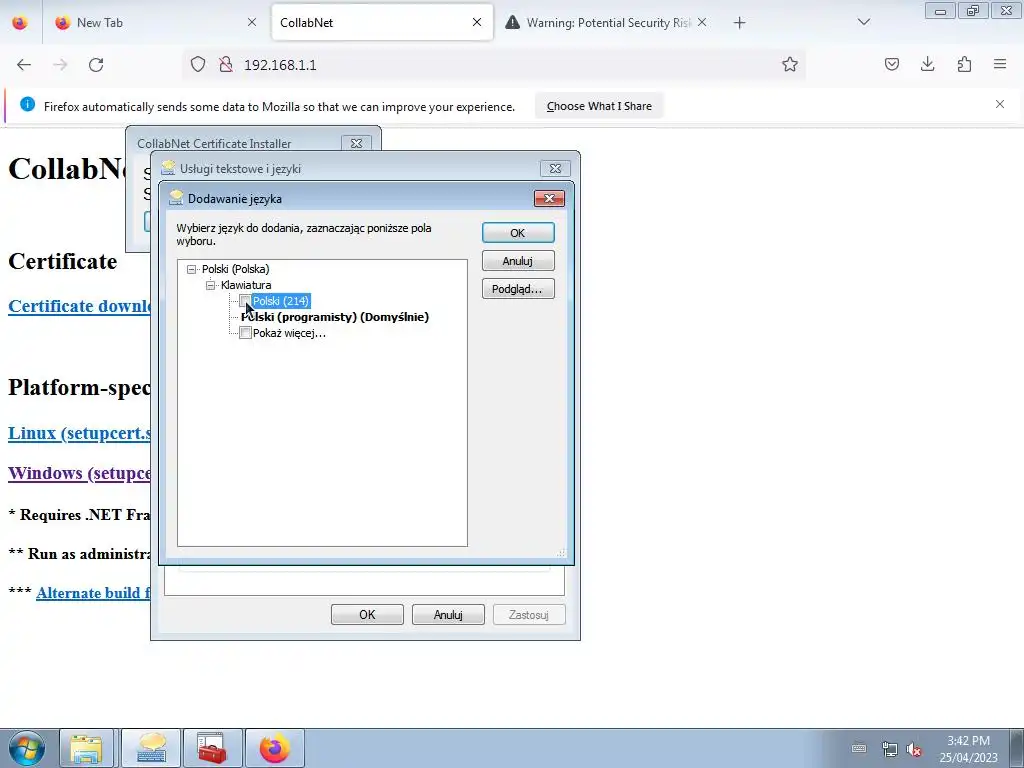The width and height of the screenshot is (1024, 768).
Task: Open the network status tray icon
Action: [x=889, y=748]
